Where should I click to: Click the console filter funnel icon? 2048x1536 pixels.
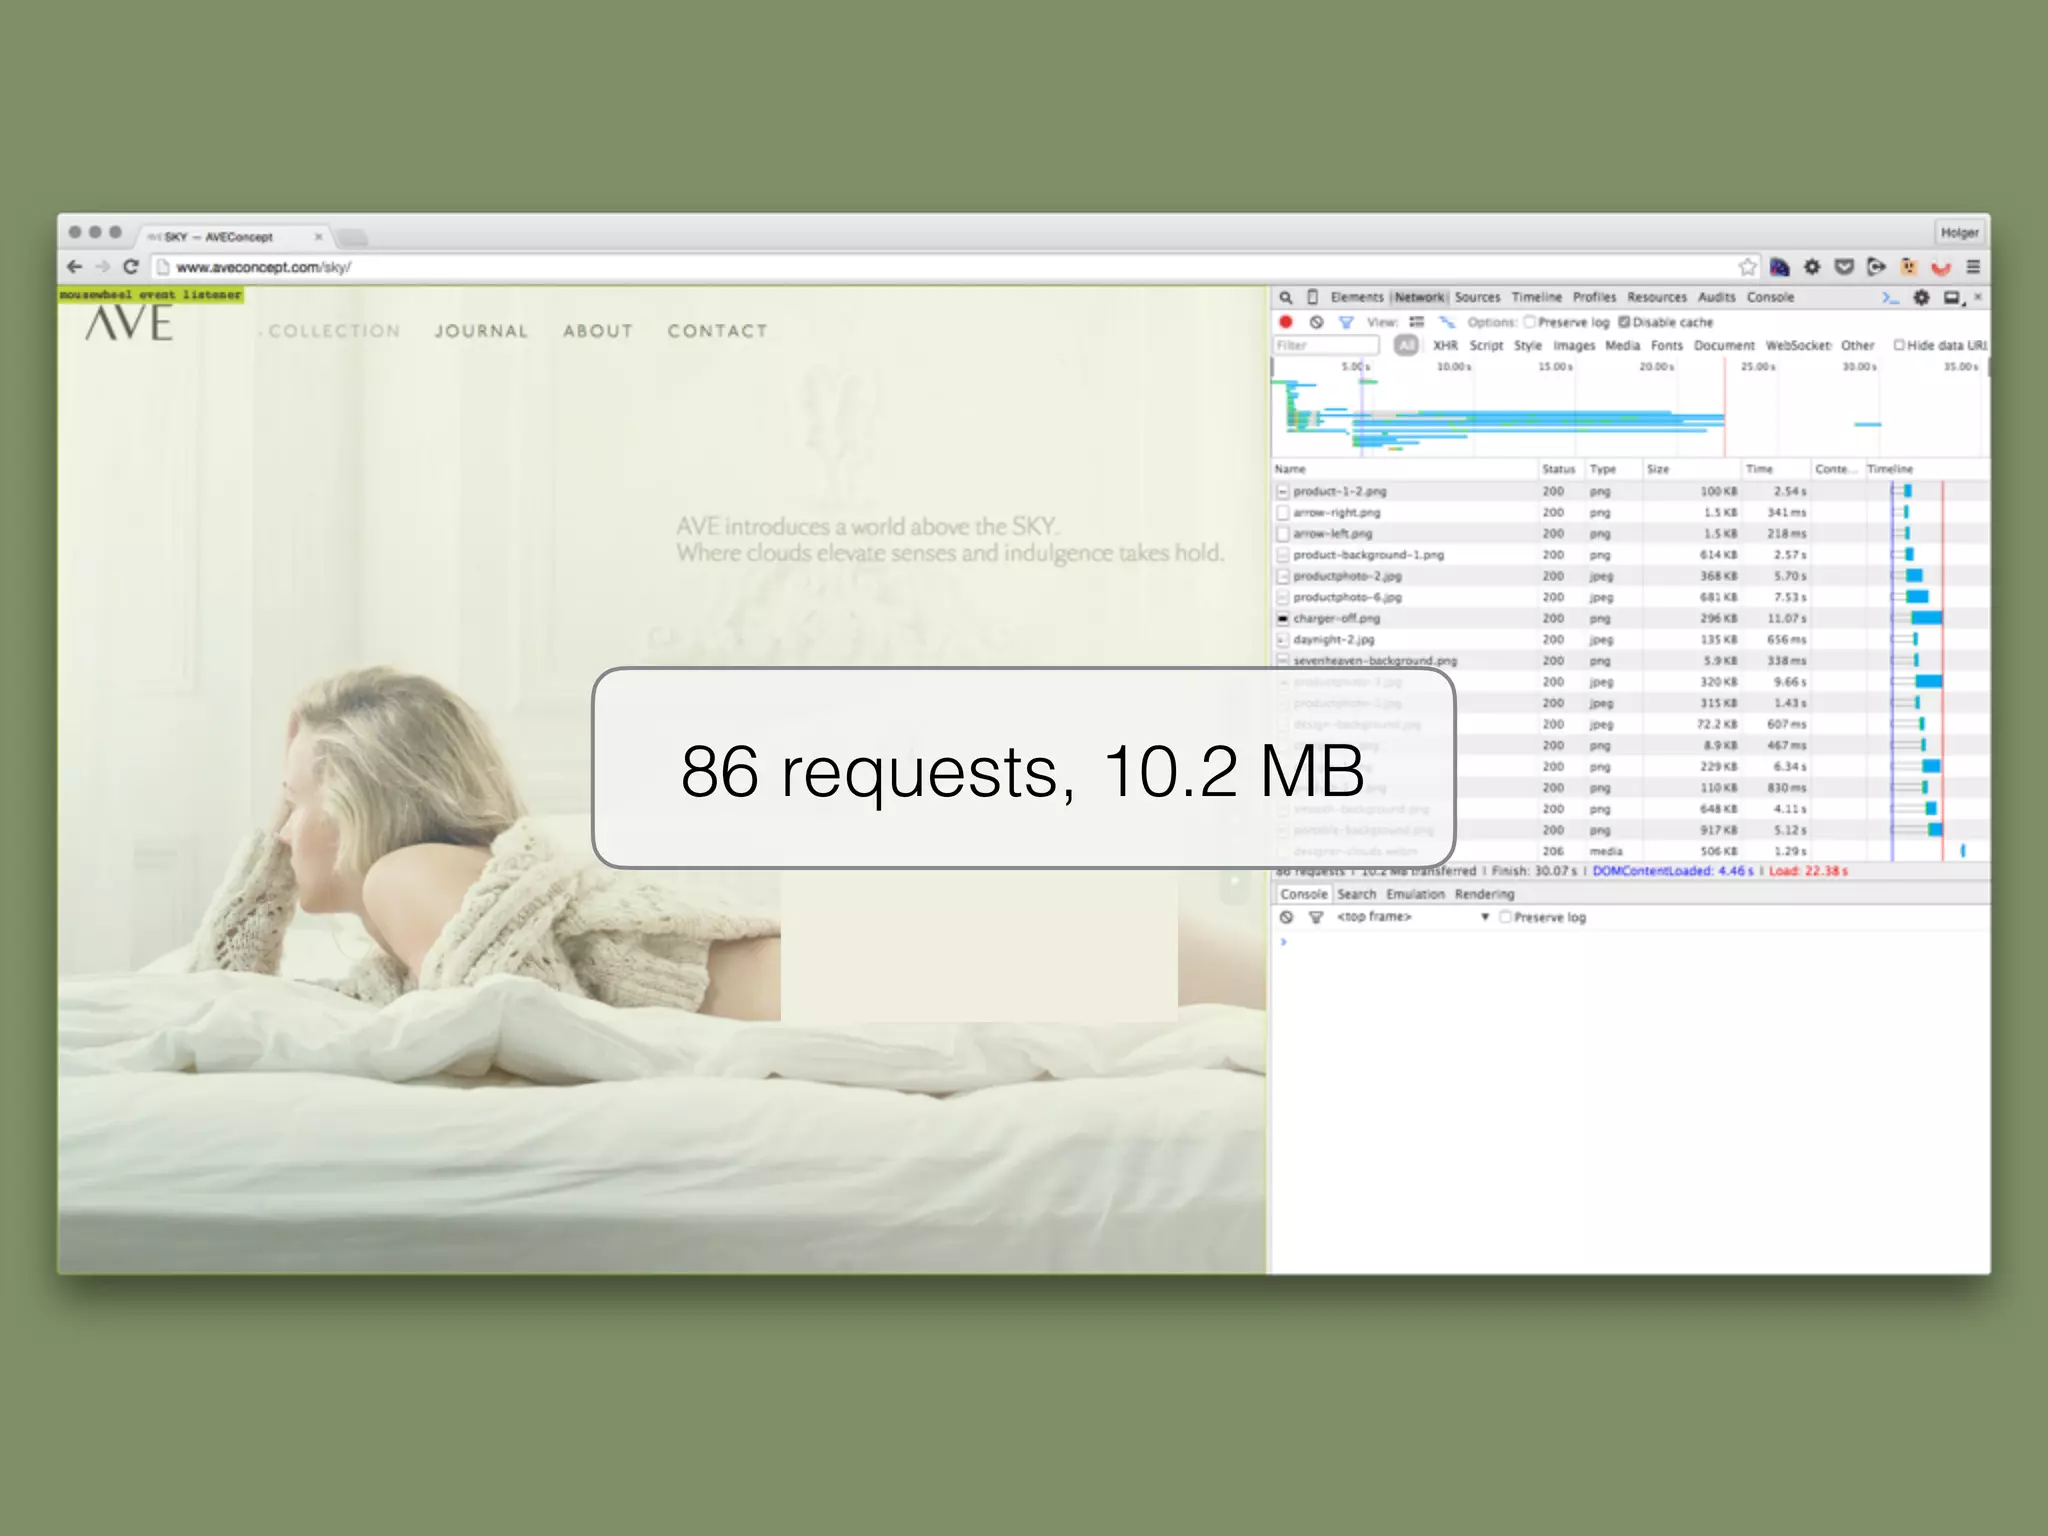point(1316,917)
